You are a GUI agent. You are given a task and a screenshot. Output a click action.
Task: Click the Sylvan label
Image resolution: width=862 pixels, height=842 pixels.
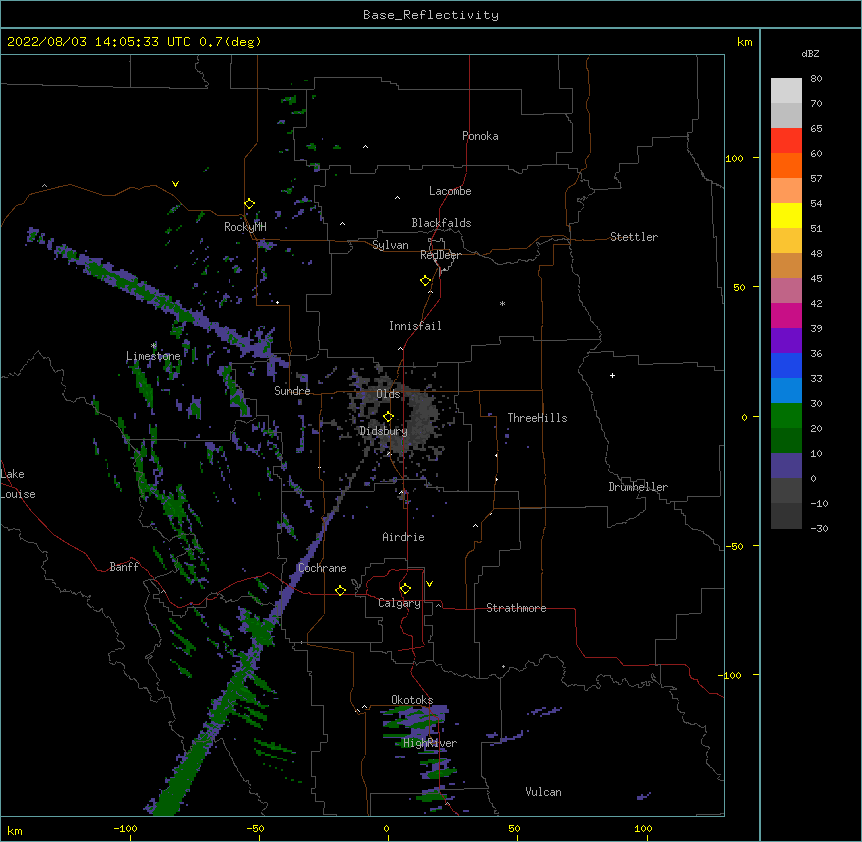[390, 245]
